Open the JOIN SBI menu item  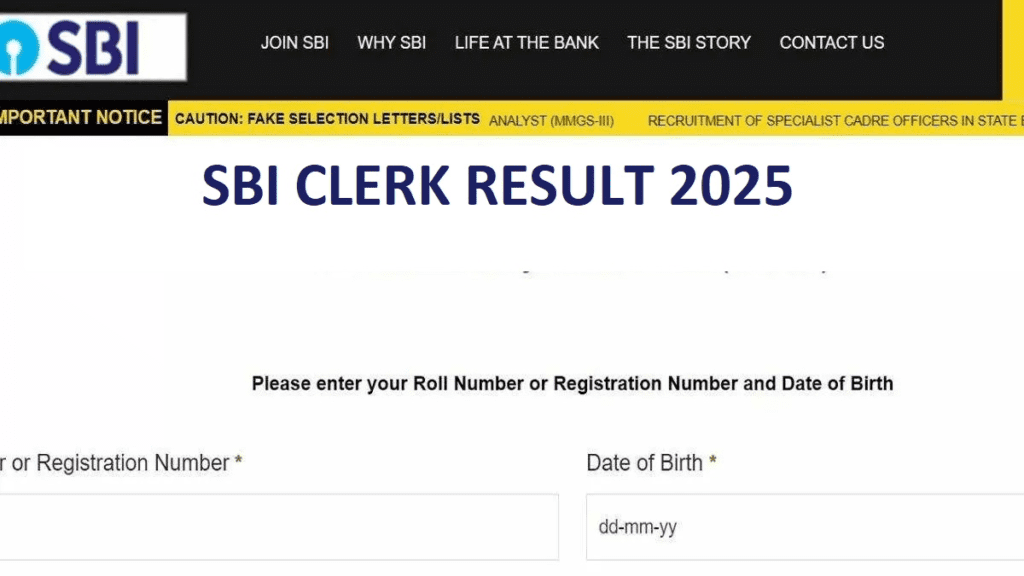295,43
